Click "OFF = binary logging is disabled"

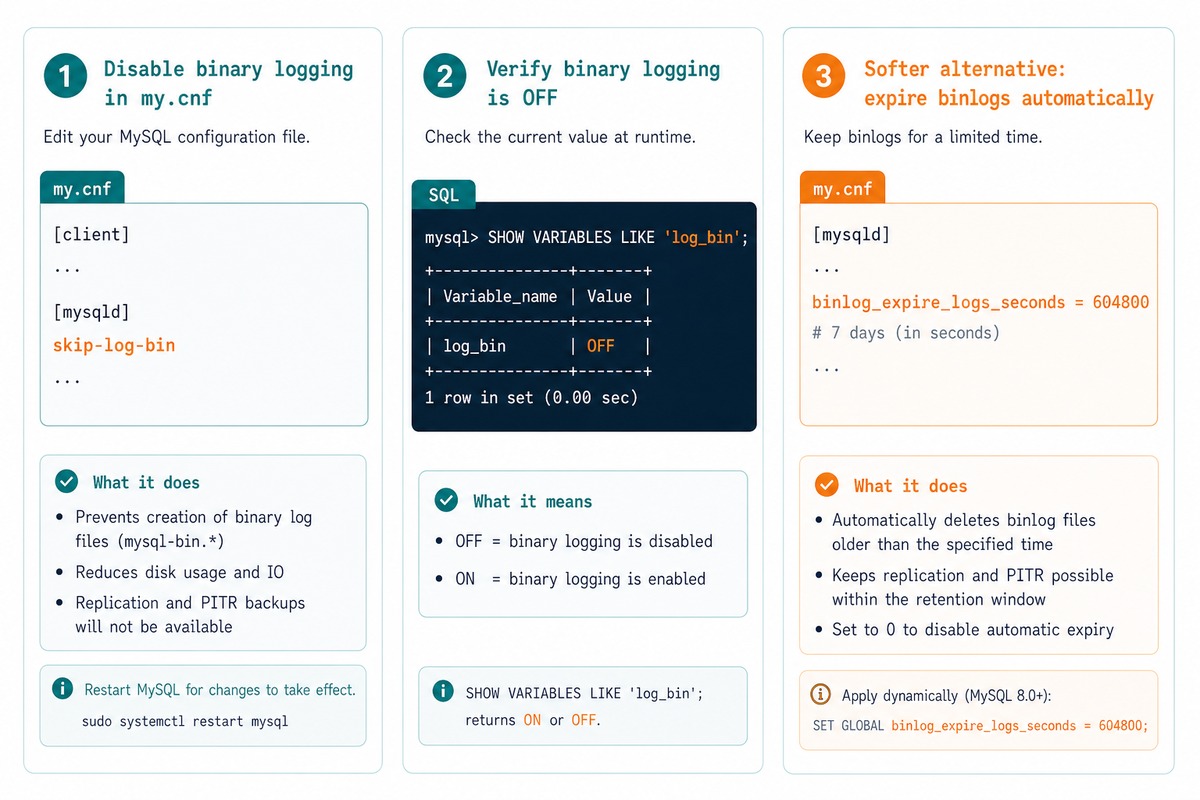pos(584,541)
